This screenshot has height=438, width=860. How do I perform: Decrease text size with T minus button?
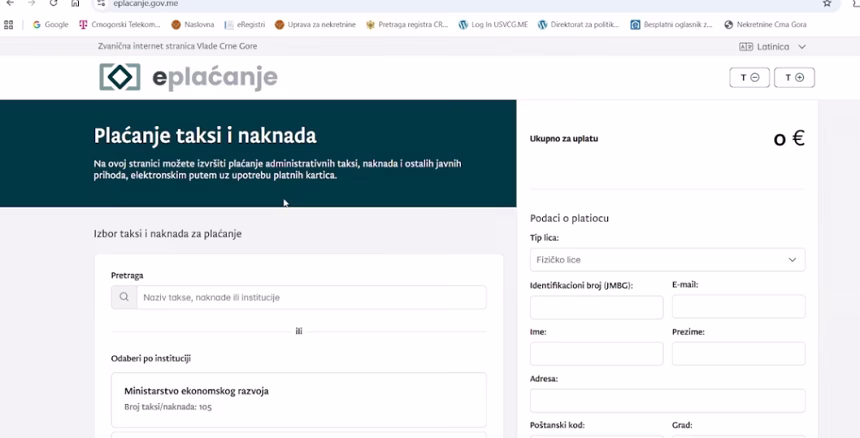point(750,77)
